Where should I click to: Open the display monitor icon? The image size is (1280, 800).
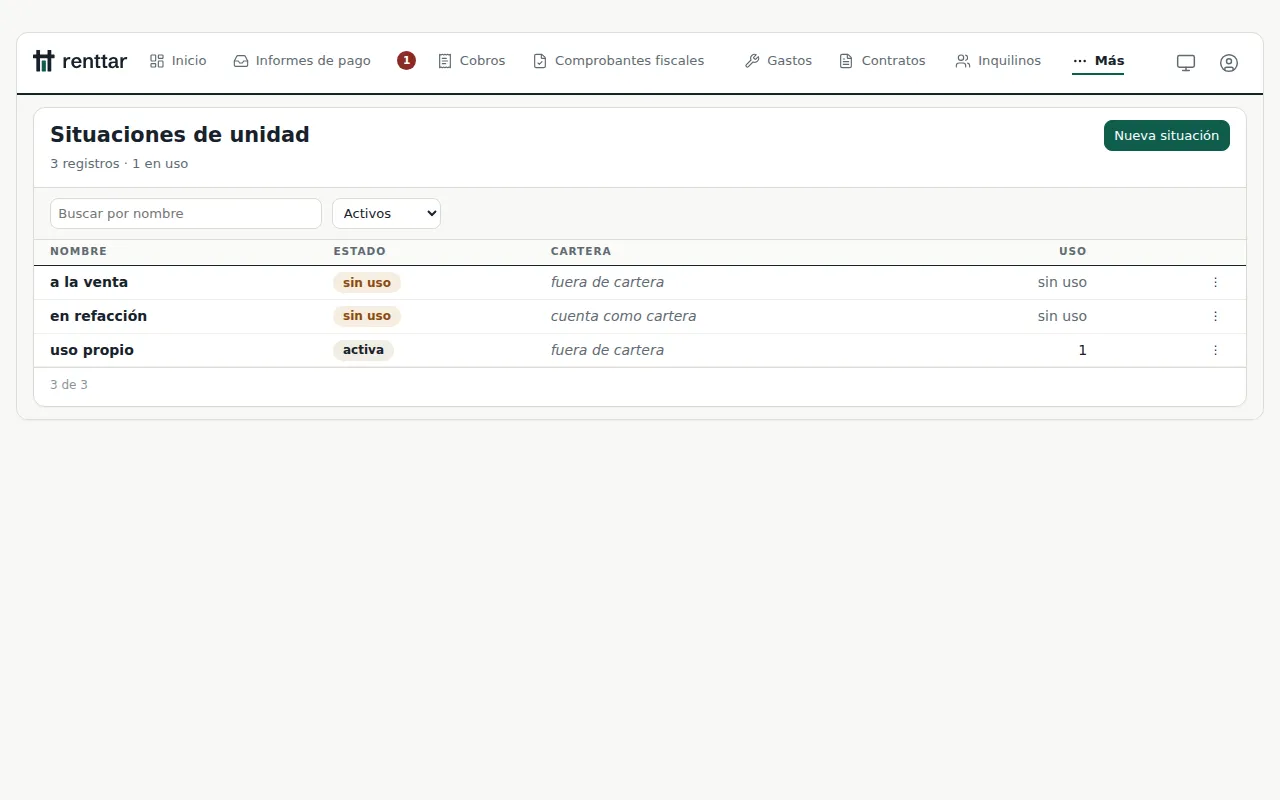click(x=1186, y=62)
